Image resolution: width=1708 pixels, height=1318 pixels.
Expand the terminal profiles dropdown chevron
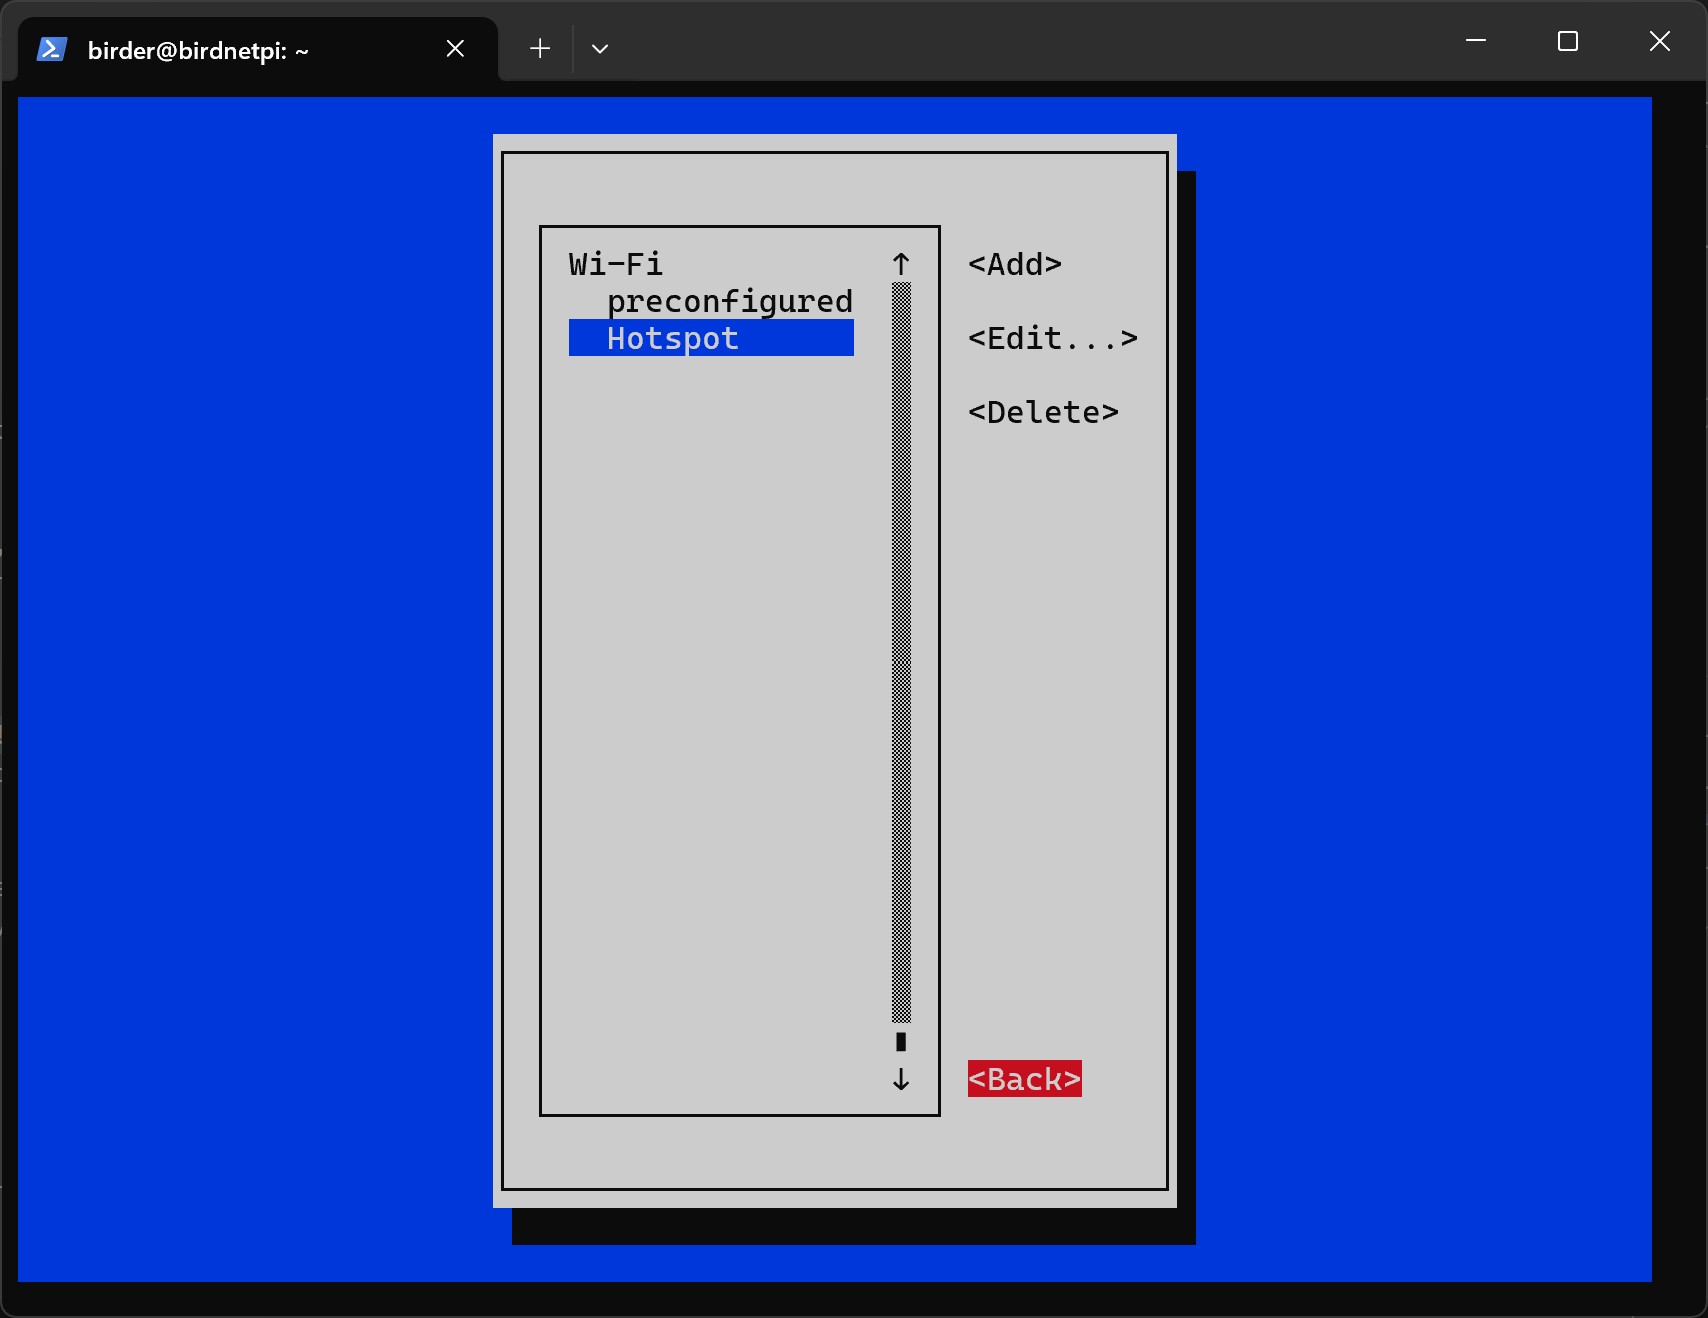[x=600, y=49]
